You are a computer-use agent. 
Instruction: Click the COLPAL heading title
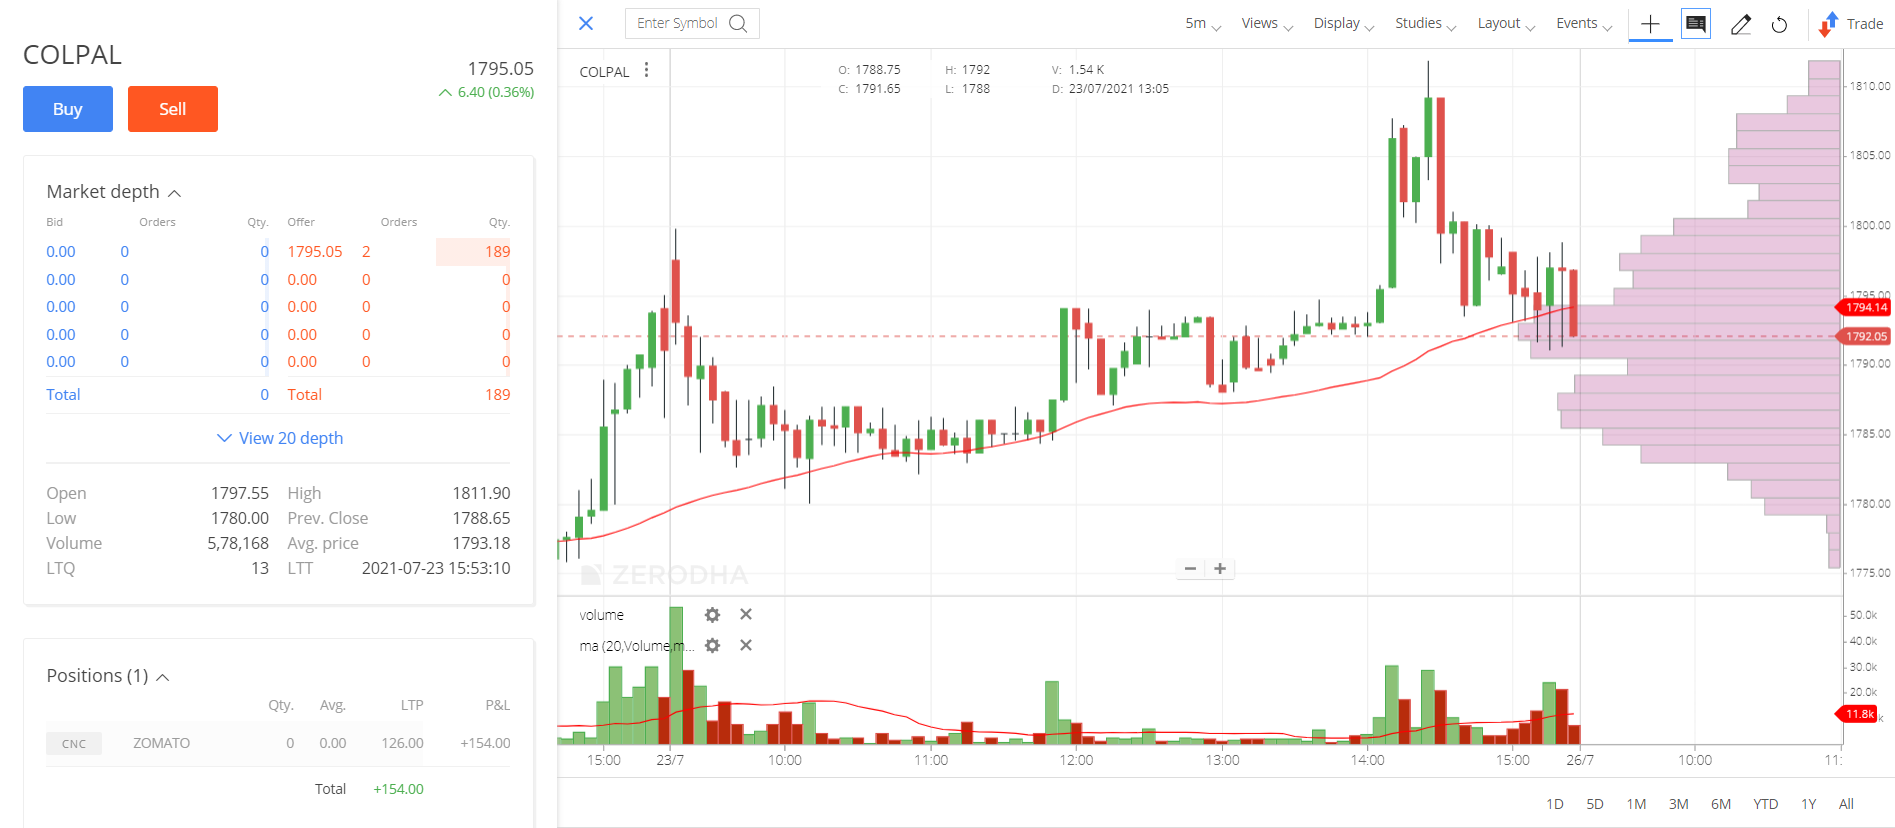pos(72,55)
